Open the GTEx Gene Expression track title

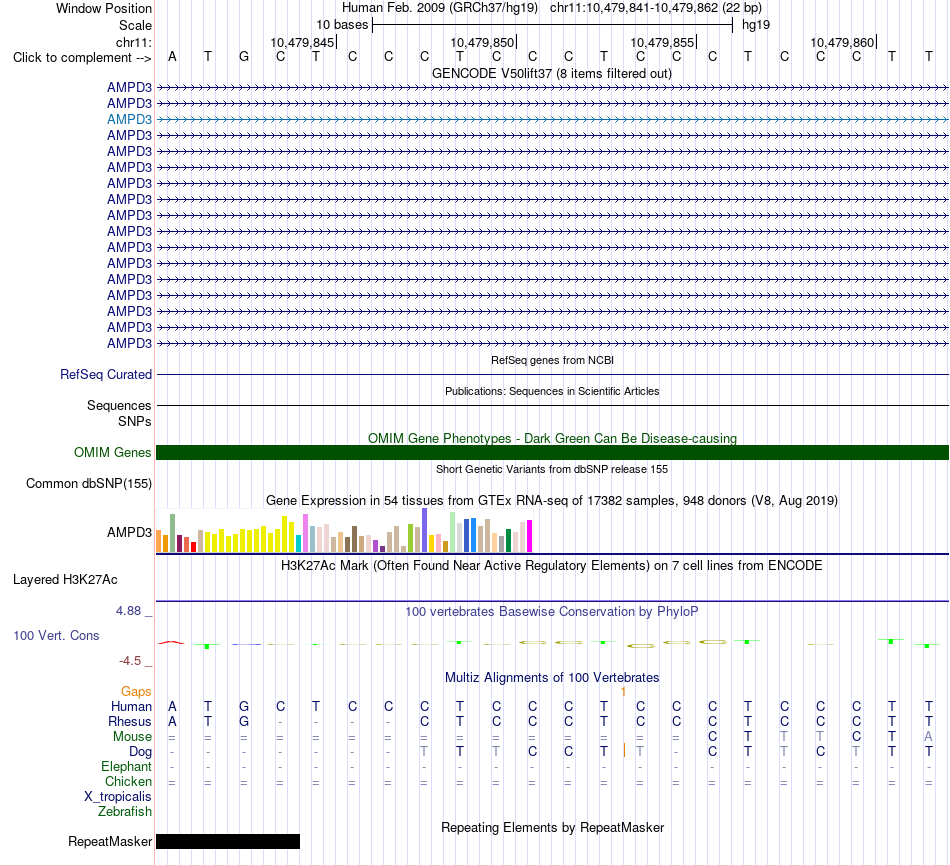(x=552, y=501)
